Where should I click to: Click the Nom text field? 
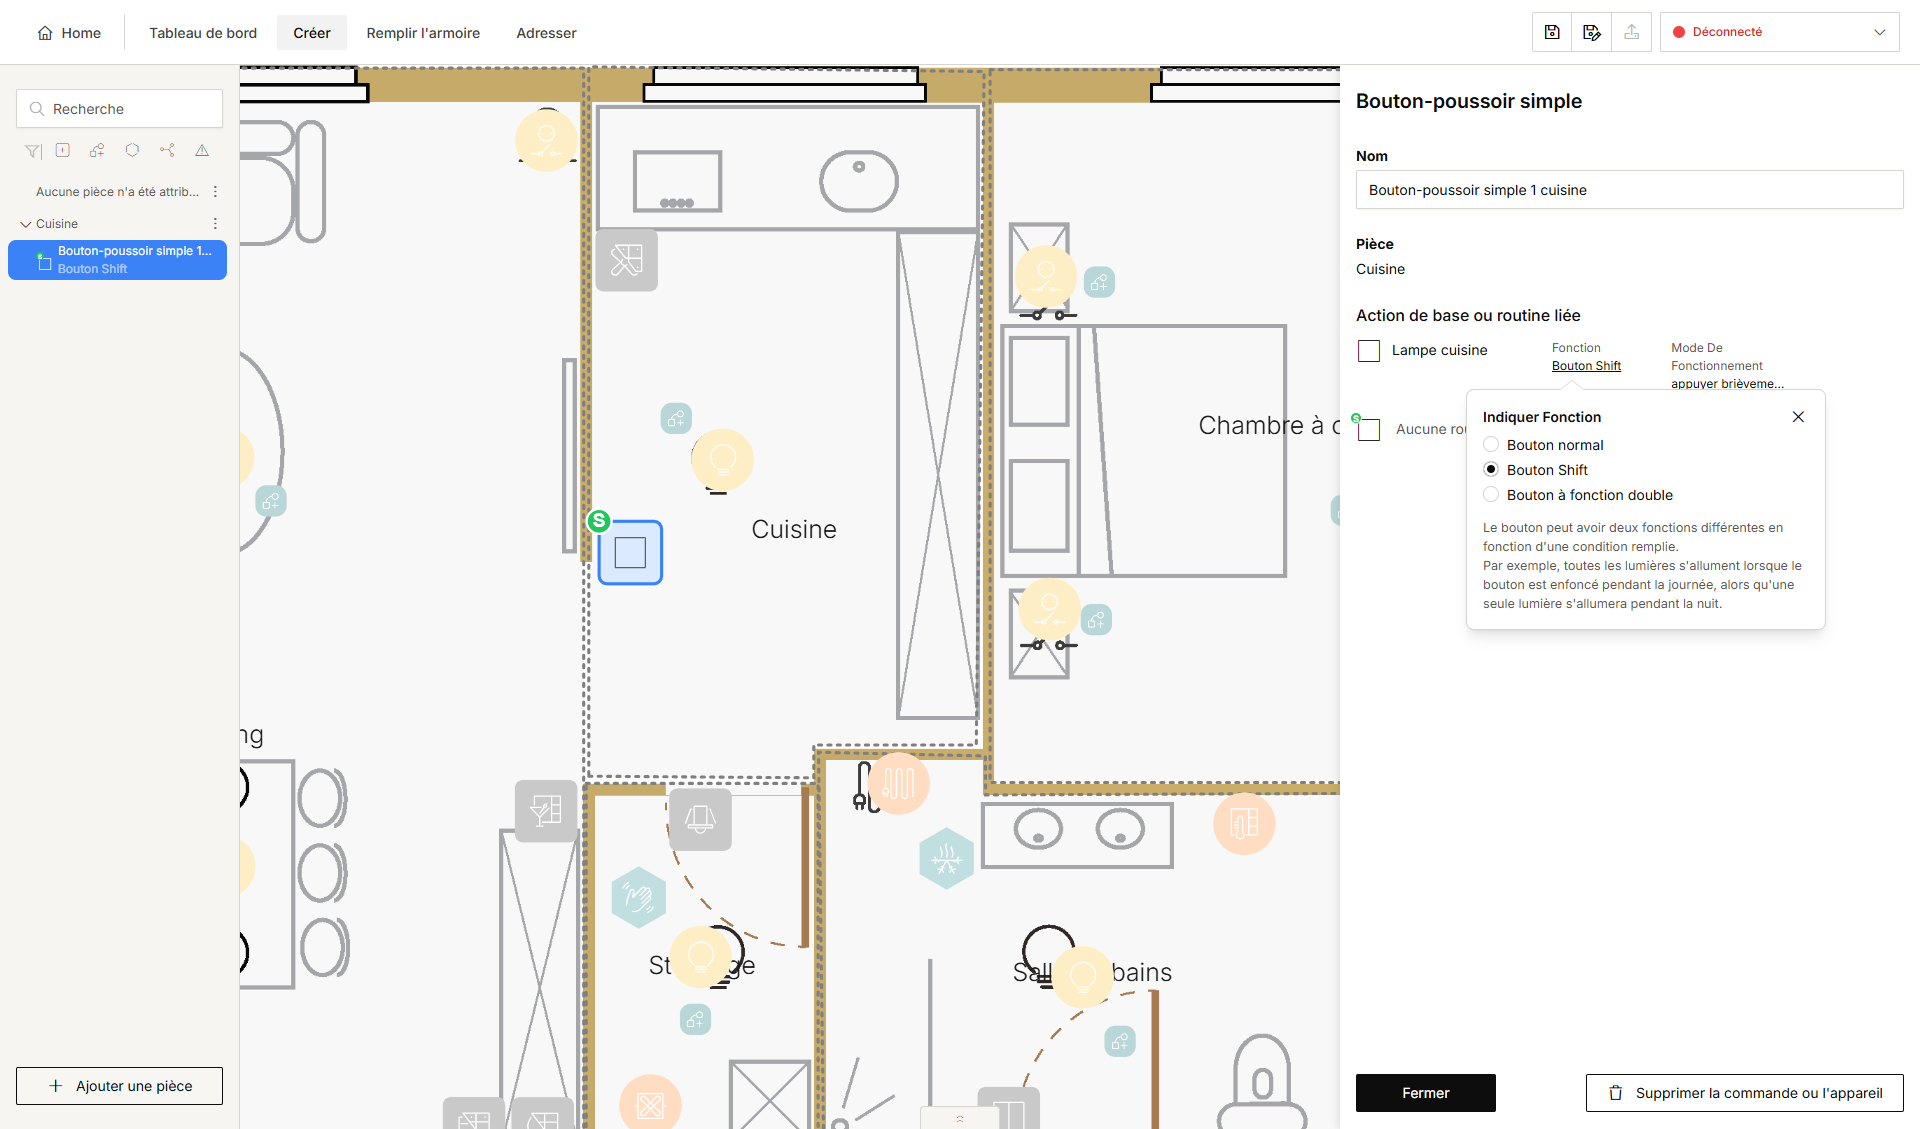[x=1629, y=190]
